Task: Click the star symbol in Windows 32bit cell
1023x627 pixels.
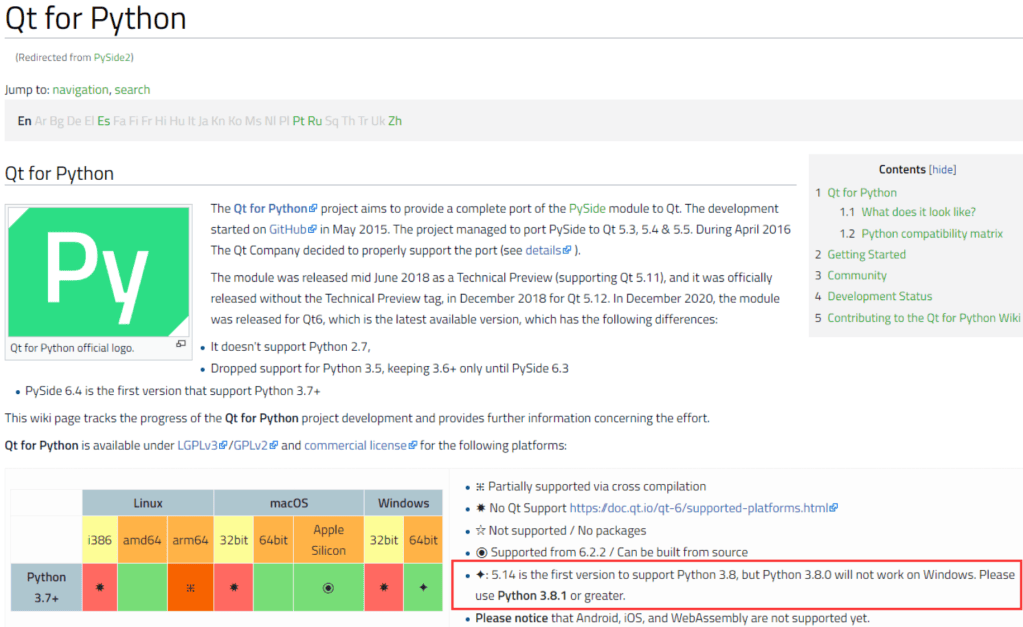Action: [384, 587]
